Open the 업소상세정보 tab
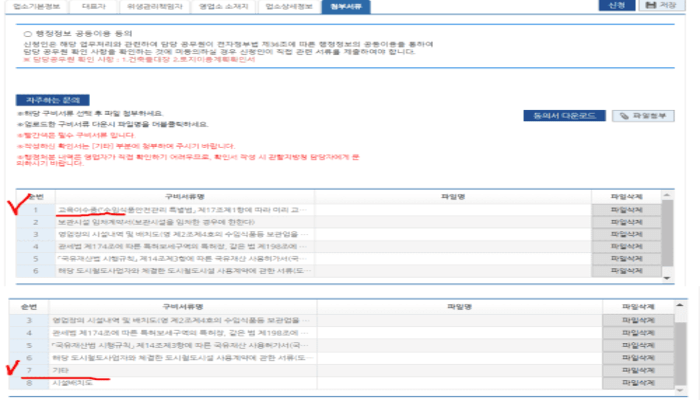 tap(289, 7)
